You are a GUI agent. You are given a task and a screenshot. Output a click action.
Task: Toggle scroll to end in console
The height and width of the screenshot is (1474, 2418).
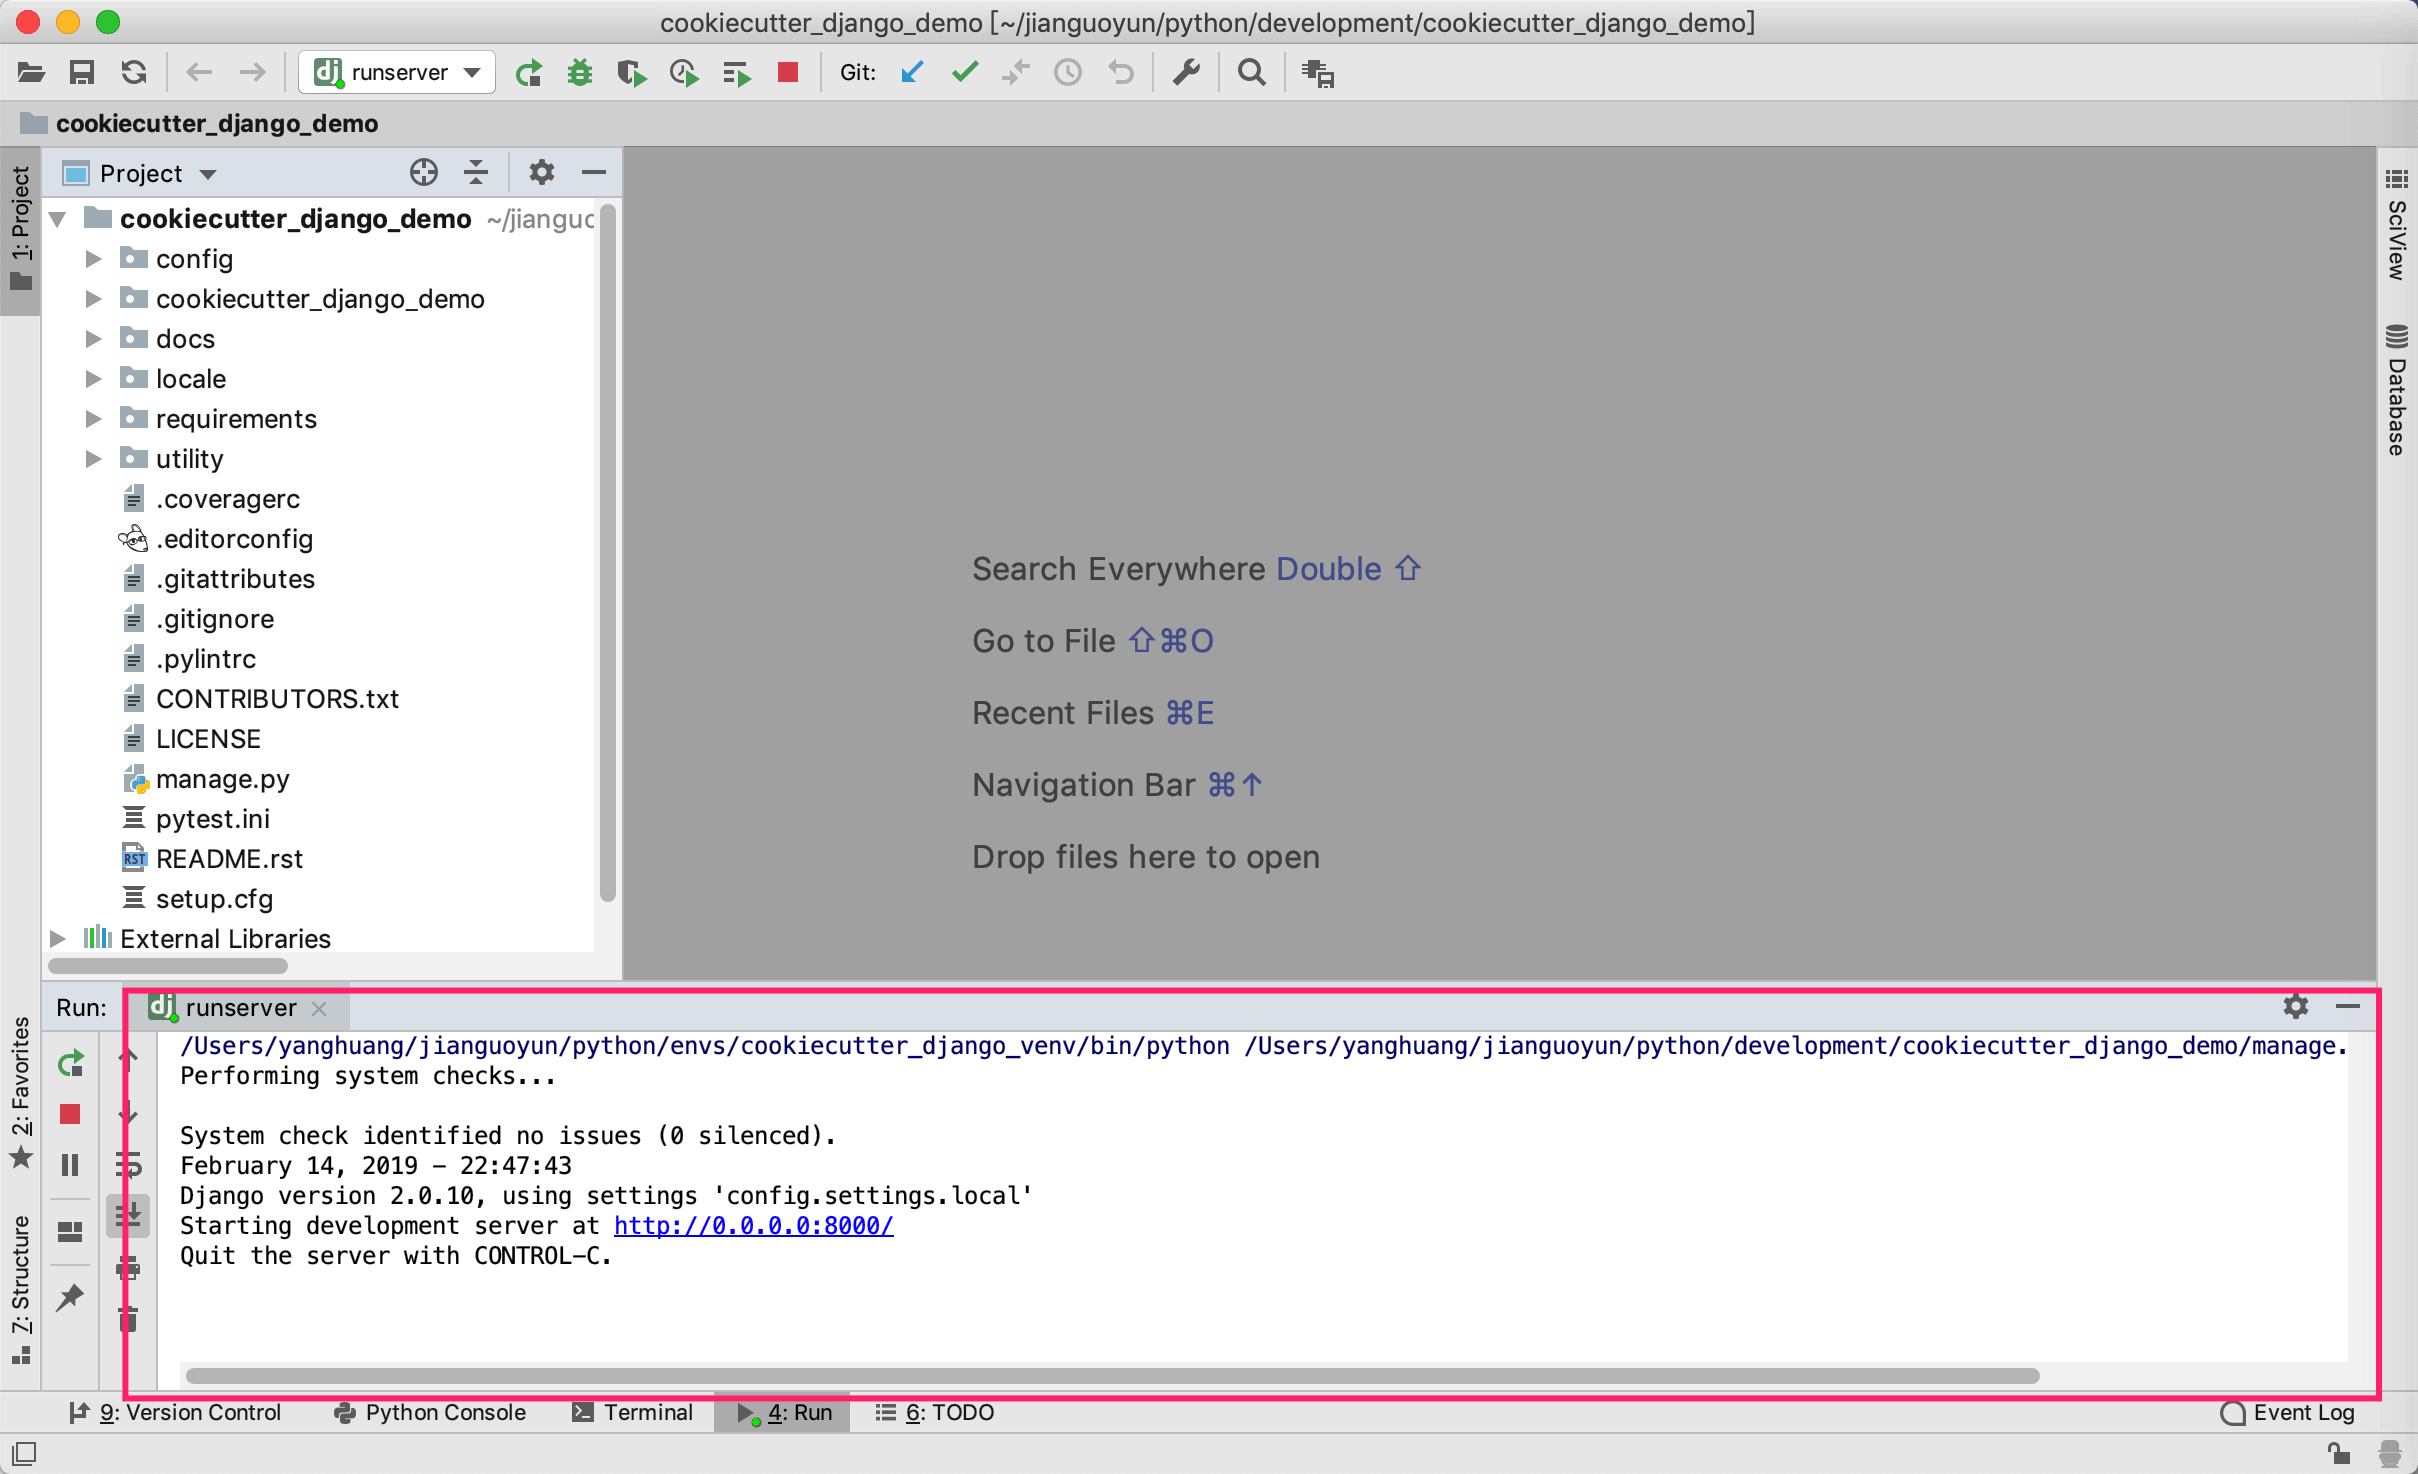click(127, 1215)
